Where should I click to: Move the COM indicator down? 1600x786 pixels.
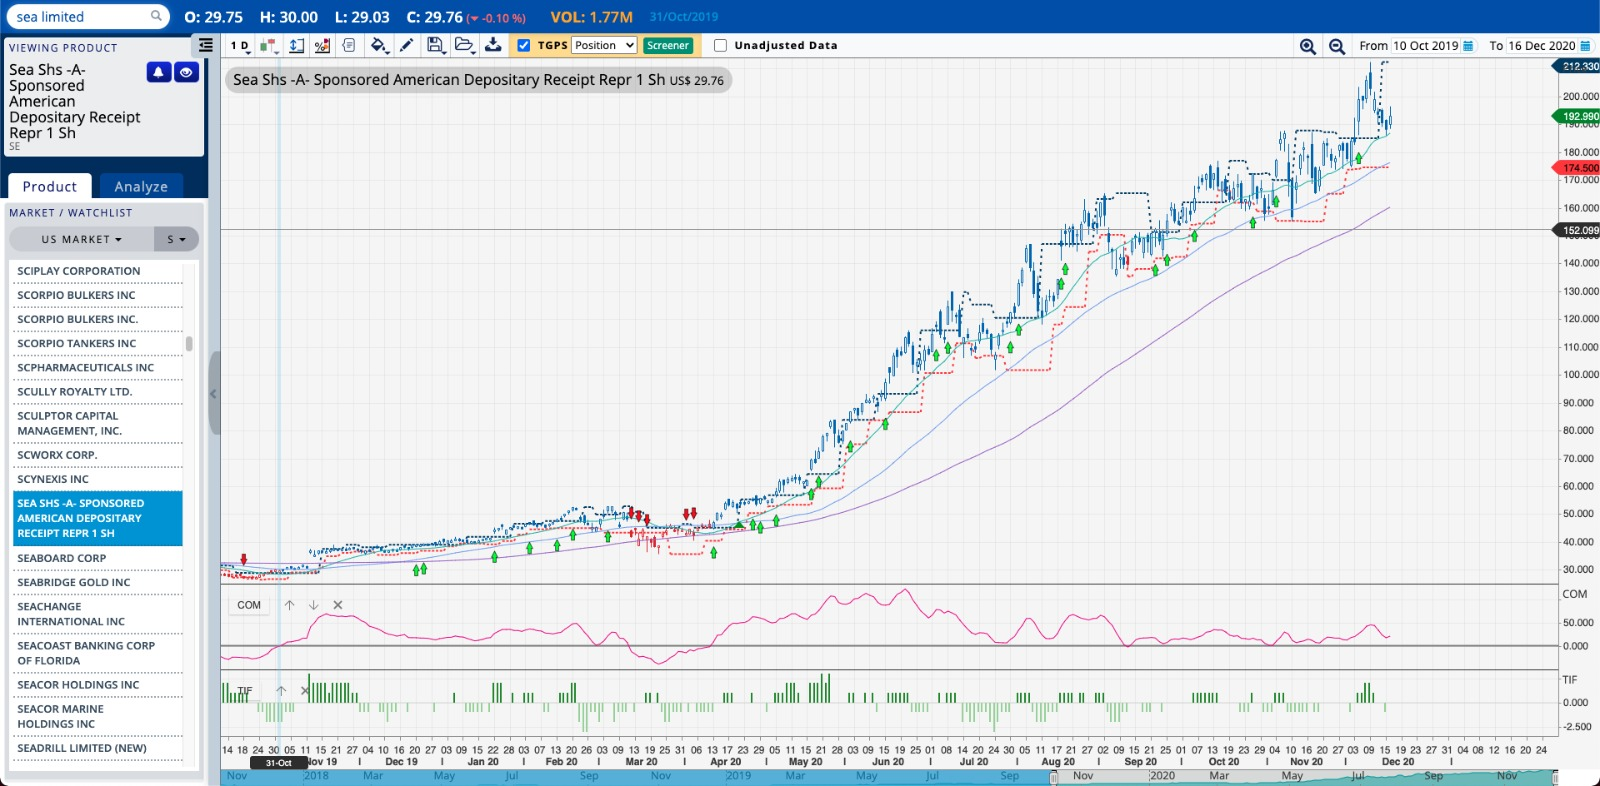pyautogui.click(x=313, y=605)
